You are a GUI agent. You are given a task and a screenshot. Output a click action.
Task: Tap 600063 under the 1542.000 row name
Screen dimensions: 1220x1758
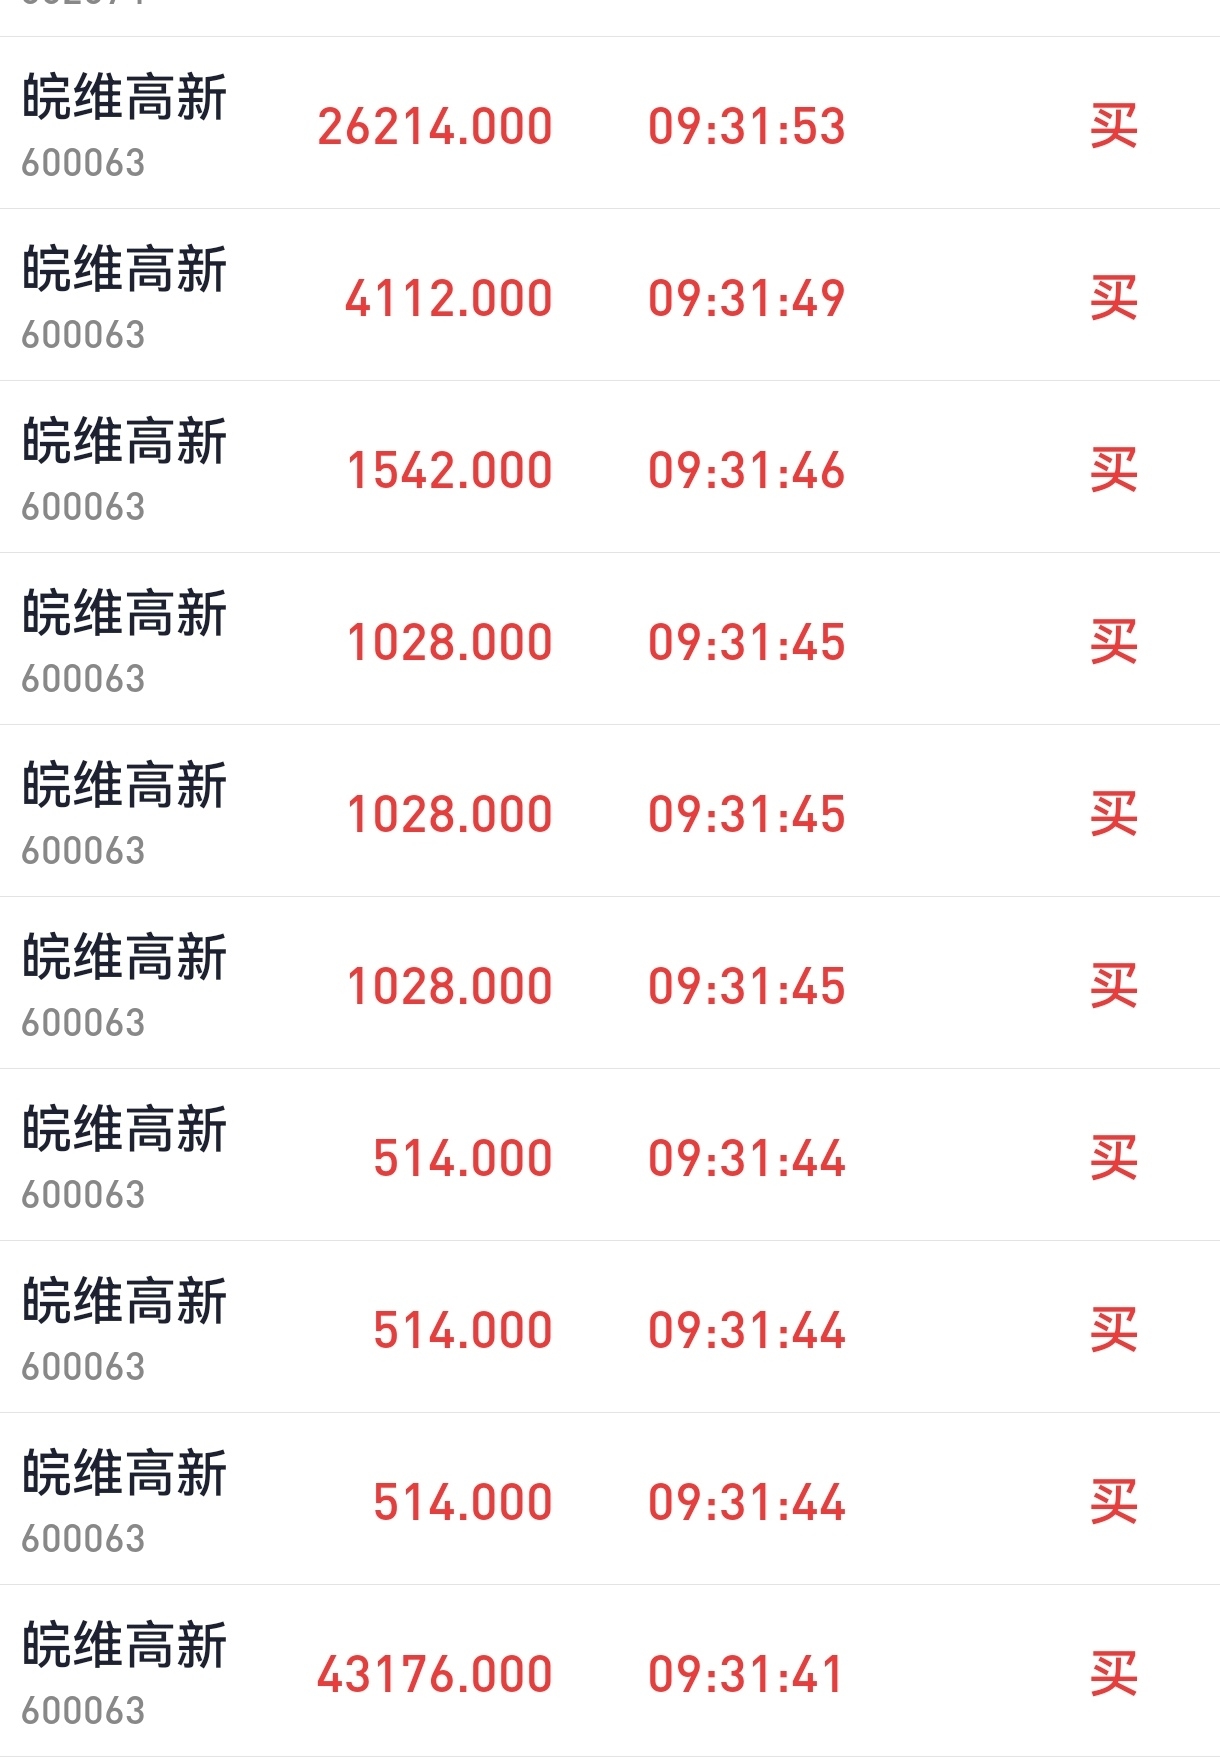tap(83, 506)
